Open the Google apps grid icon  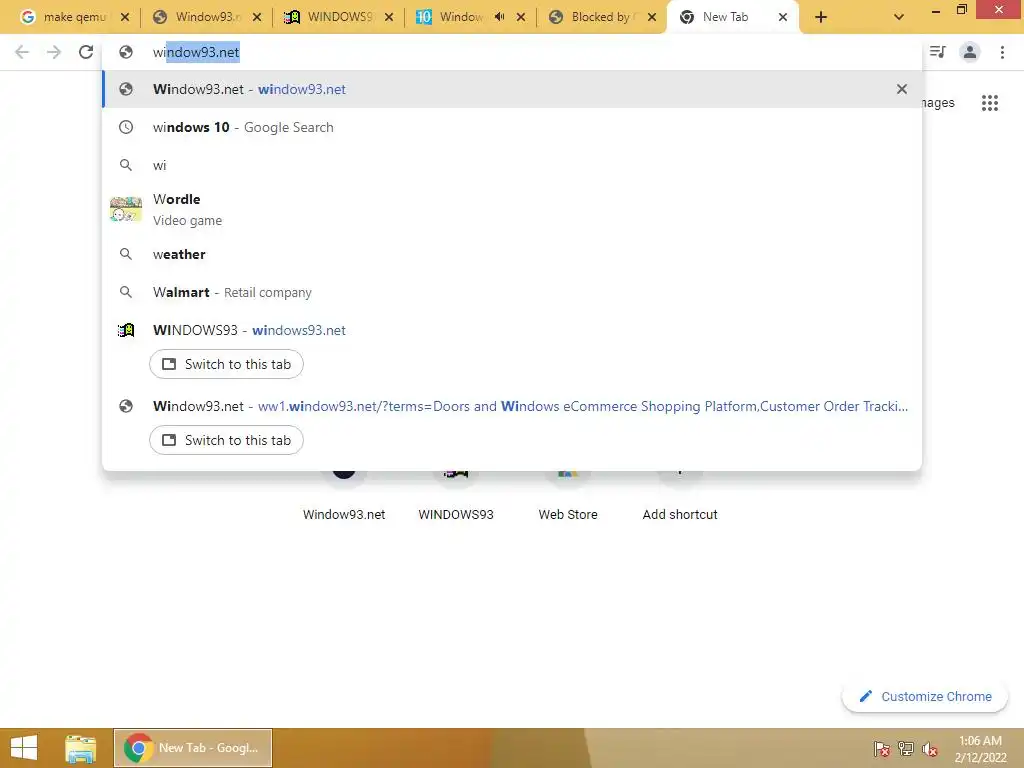[x=989, y=103]
